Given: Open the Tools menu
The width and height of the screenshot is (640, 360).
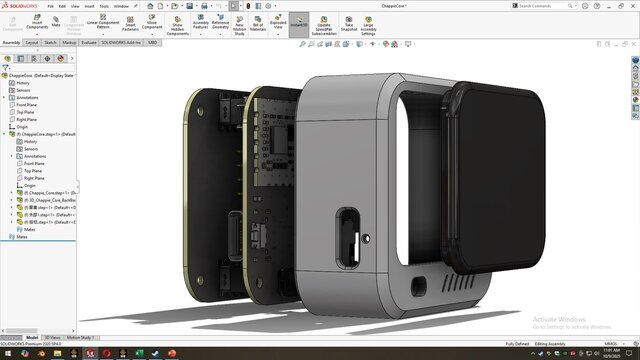Looking at the screenshot, I should [104, 6].
